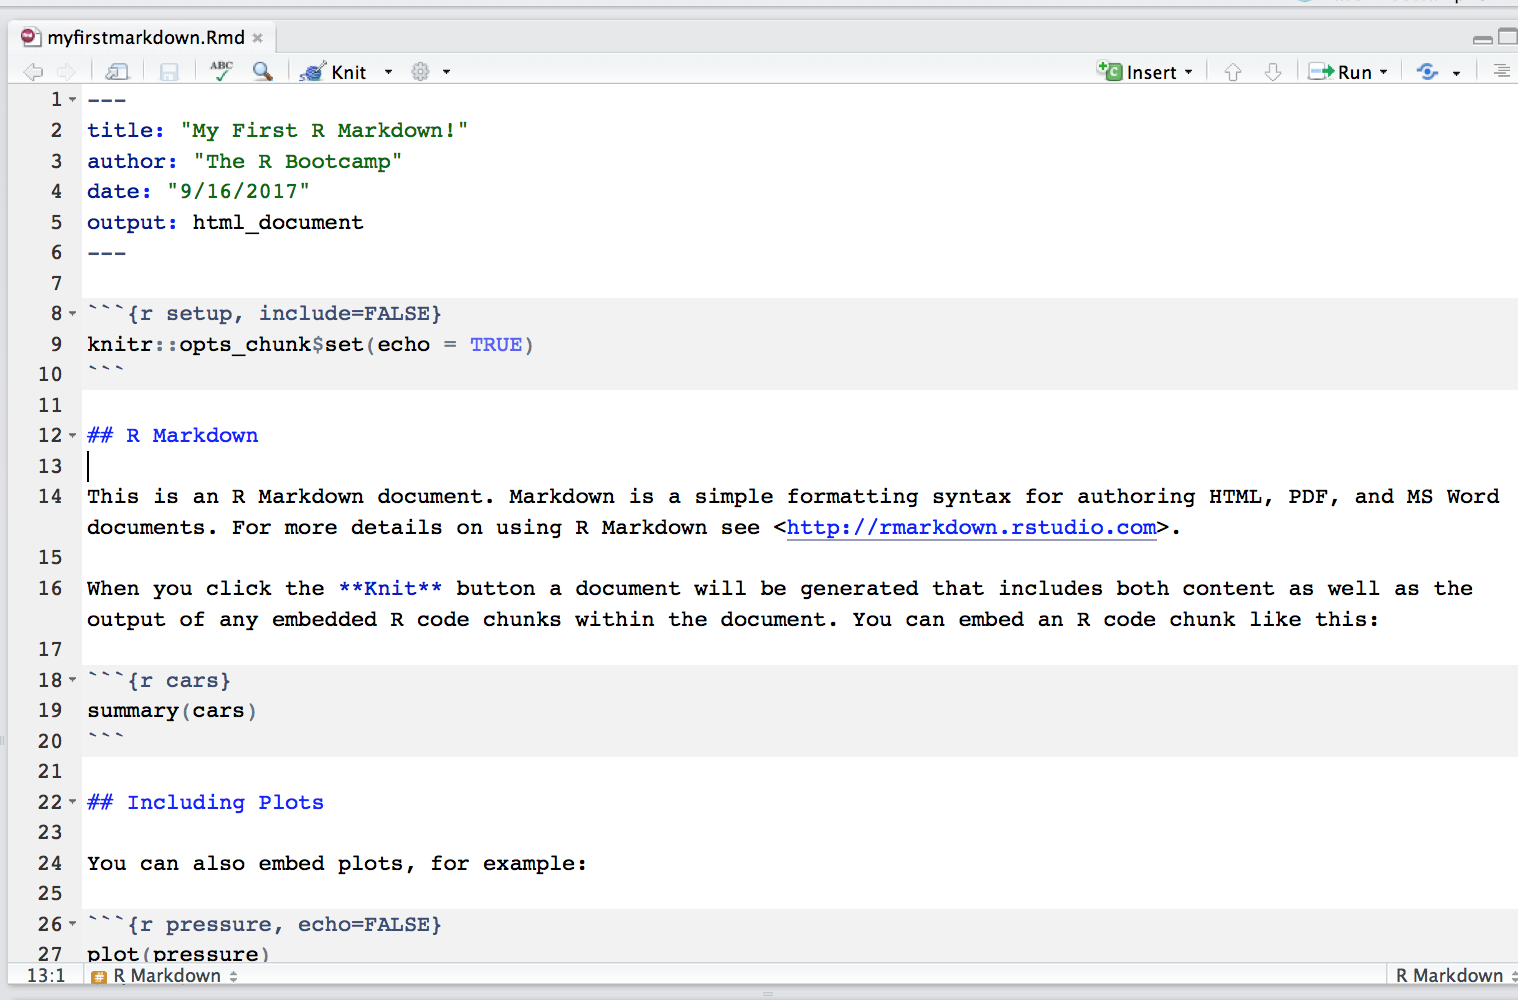Minimize the source editor pane

(x=1483, y=39)
